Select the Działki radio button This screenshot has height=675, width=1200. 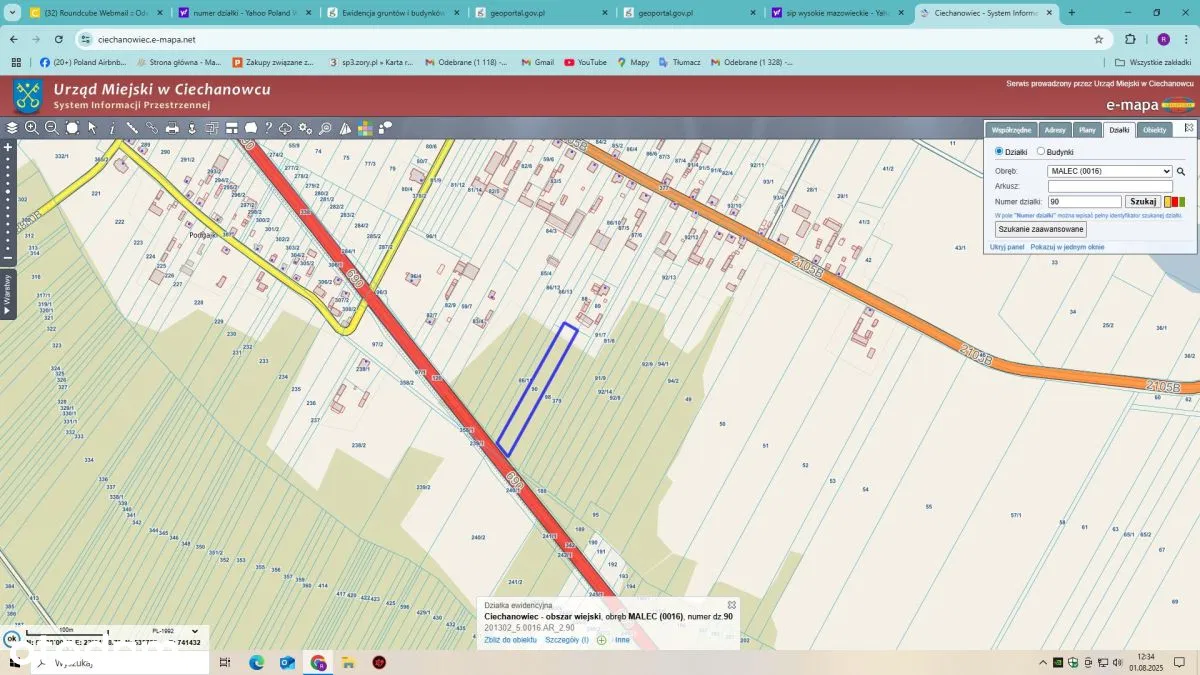(998, 152)
